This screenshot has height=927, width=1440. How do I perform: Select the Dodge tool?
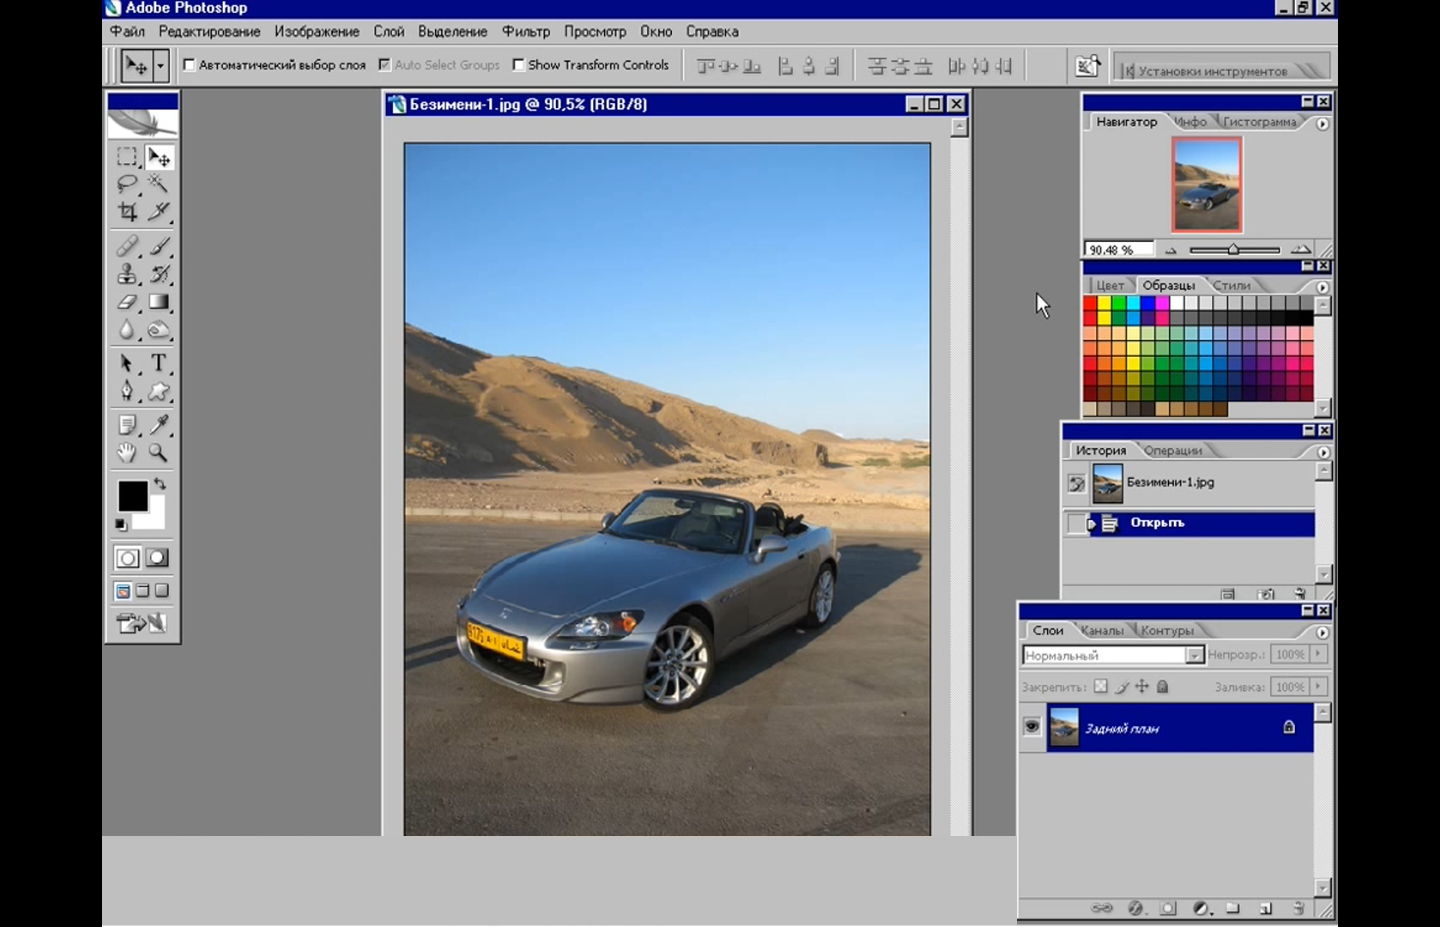pyautogui.click(x=159, y=330)
